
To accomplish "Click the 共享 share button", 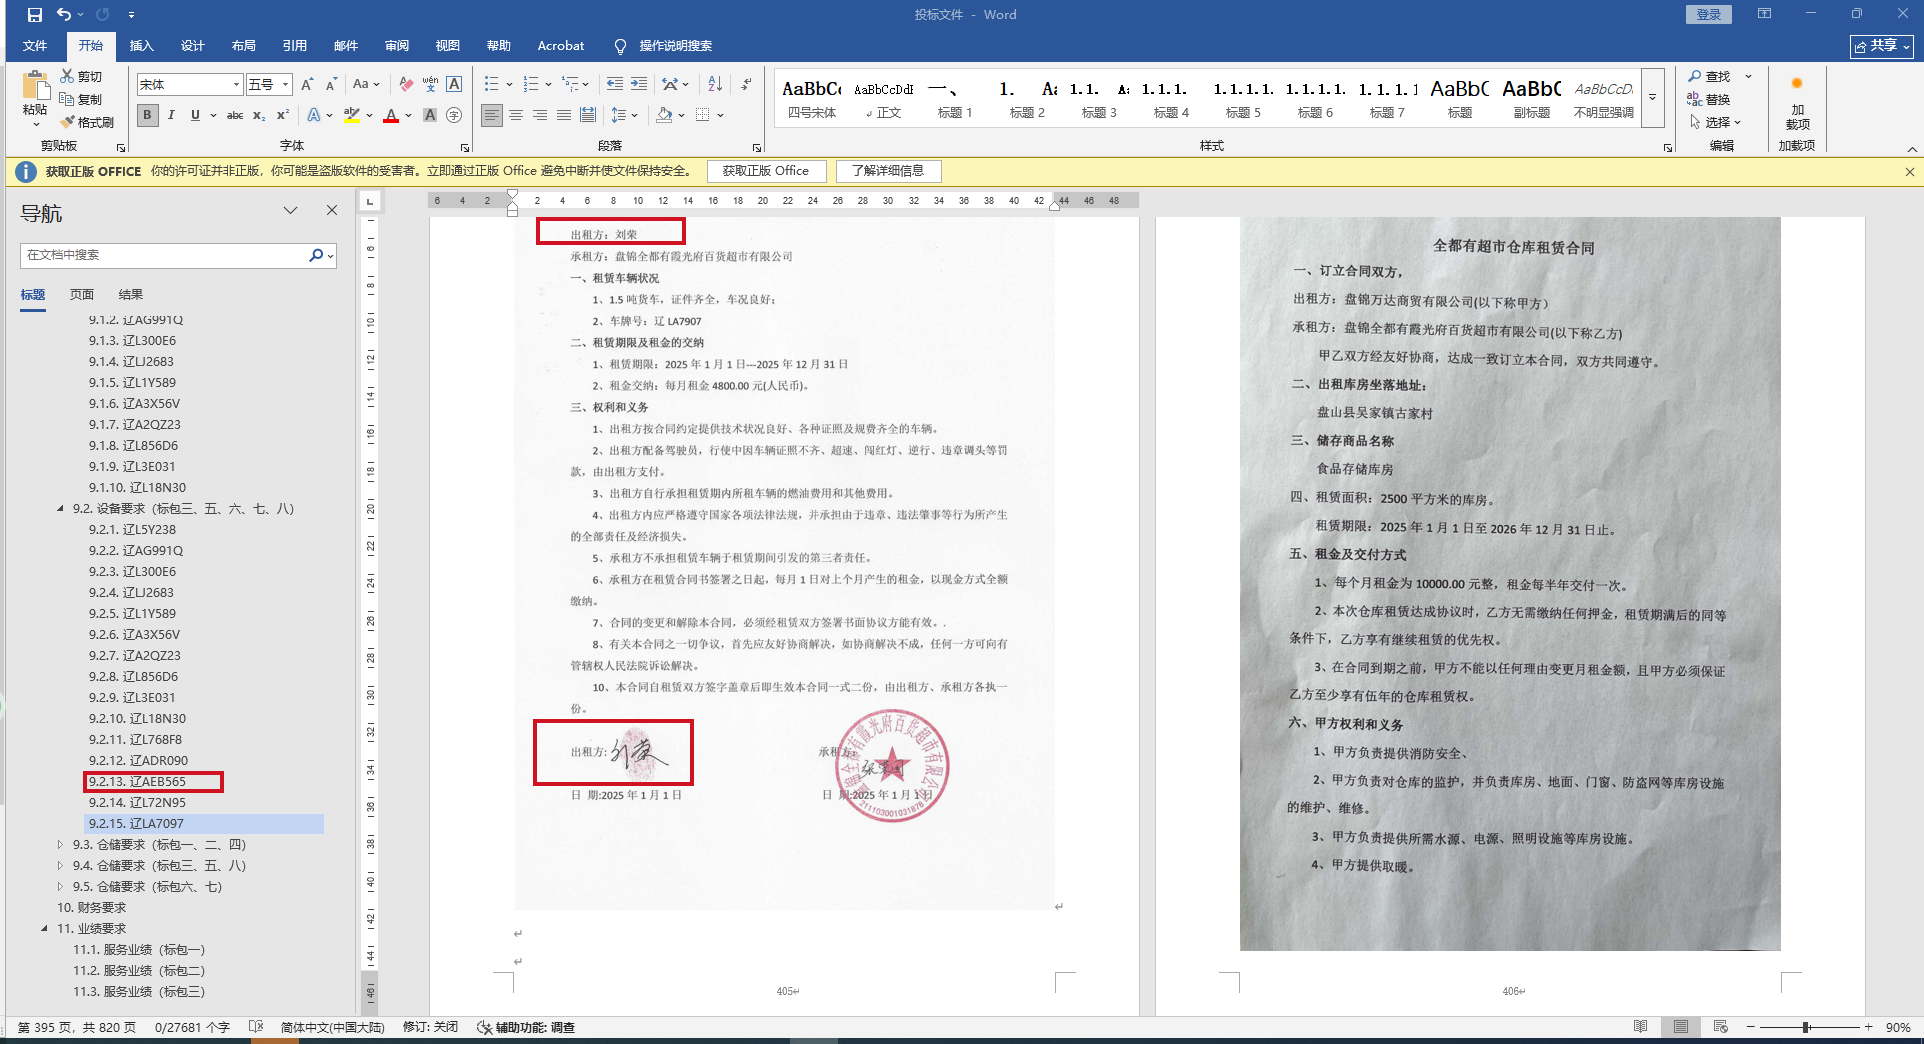I will 1882,46.
